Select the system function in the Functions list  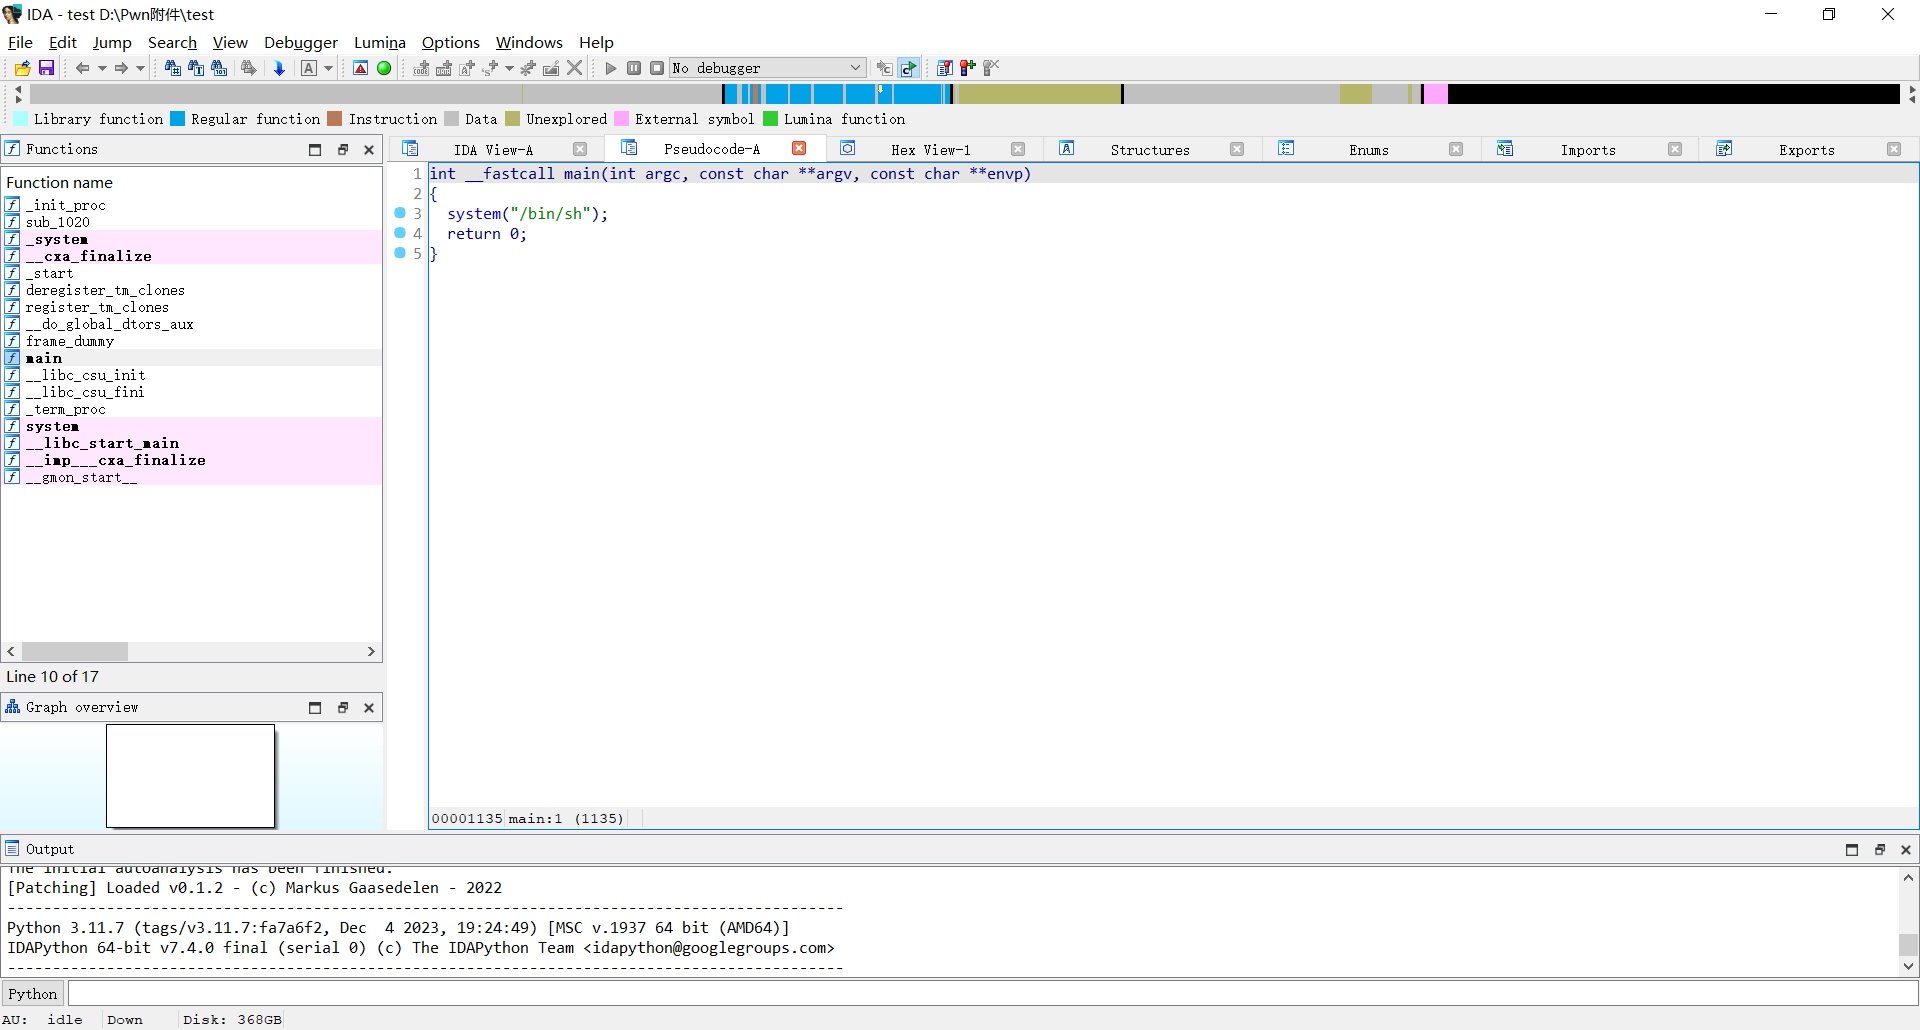[x=52, y=426]
